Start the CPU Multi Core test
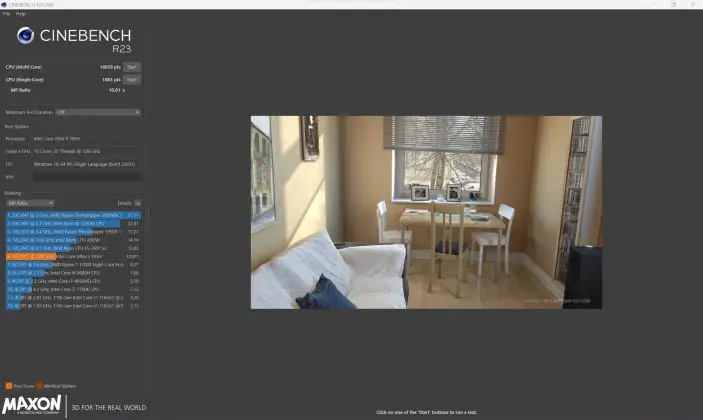Screen dimensions: 703x420 132,67
